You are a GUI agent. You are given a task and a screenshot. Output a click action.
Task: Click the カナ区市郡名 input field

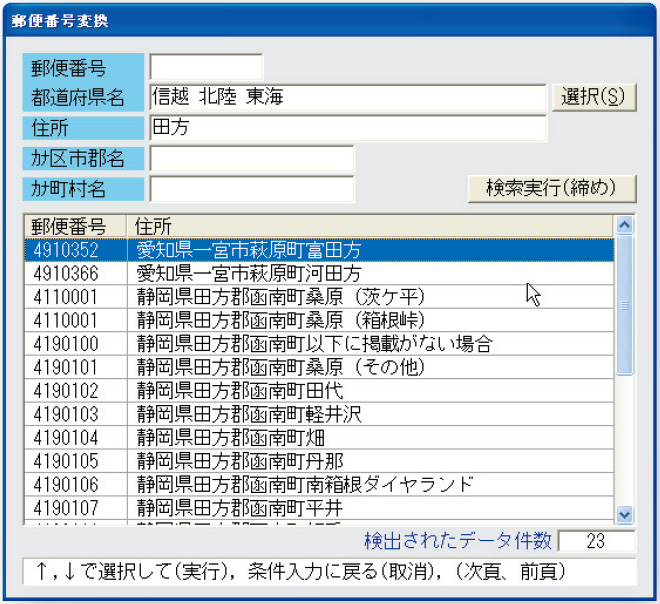coord(252,159)
